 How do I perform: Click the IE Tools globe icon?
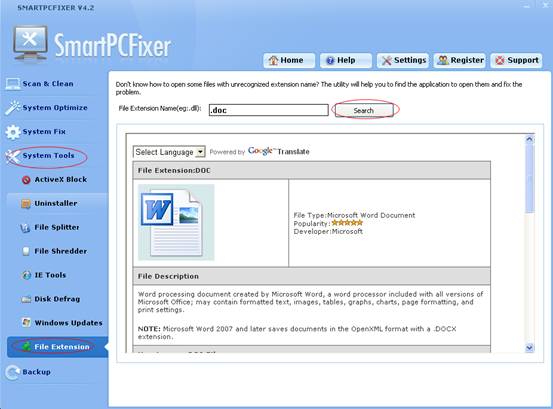click(x=26, y=275)
